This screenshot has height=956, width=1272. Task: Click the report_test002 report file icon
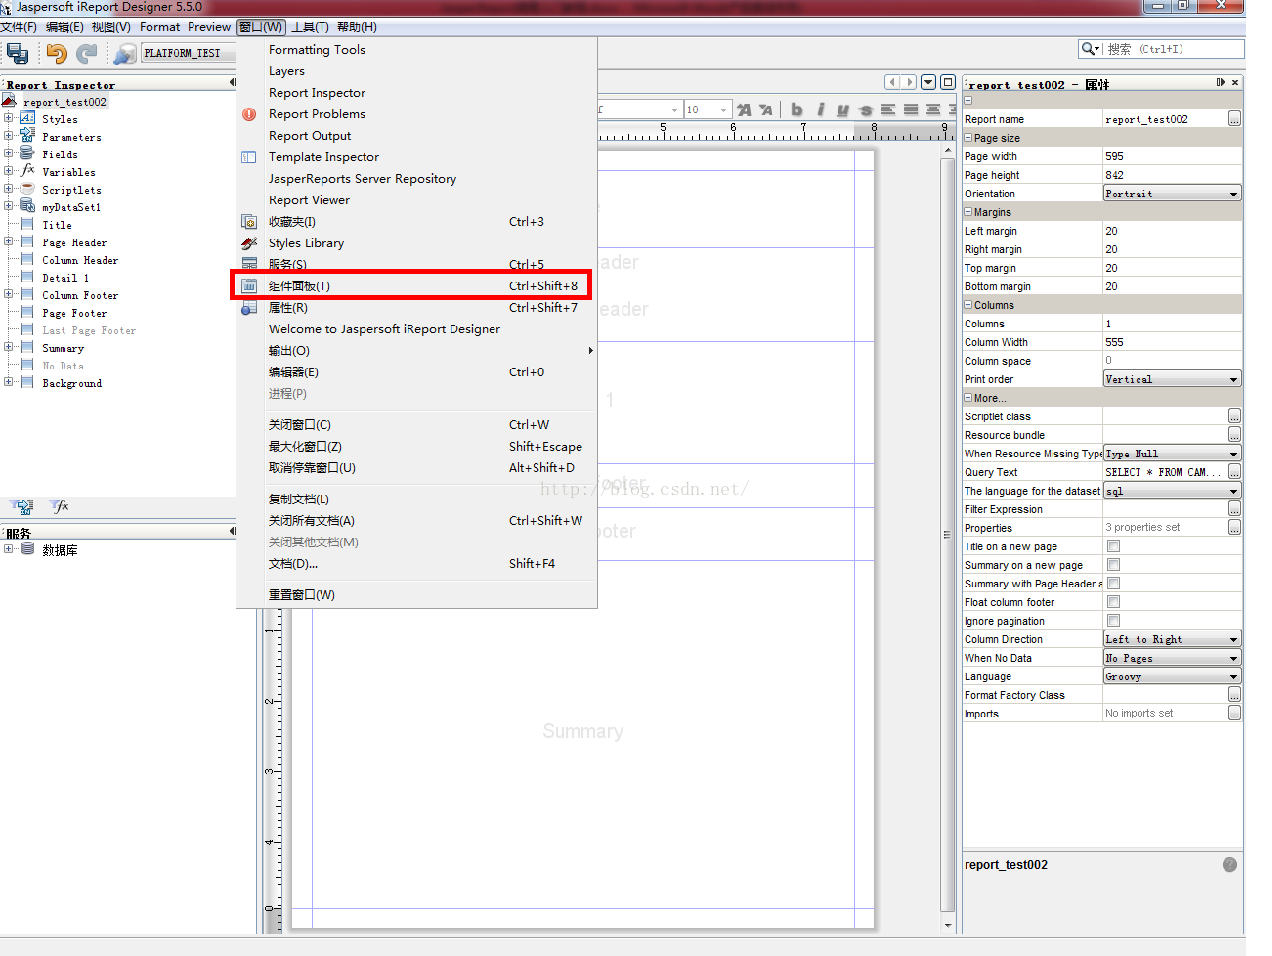point(9,101)
